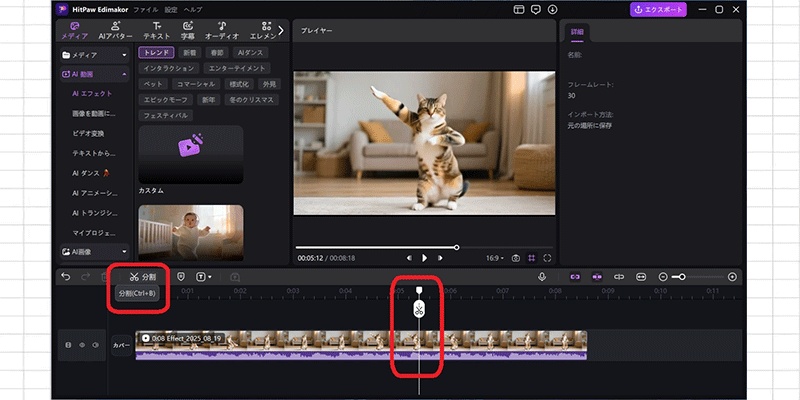Open the text tool dropdown in timeline toolbar
Screen dimensions: 800x400
point(204,277)
